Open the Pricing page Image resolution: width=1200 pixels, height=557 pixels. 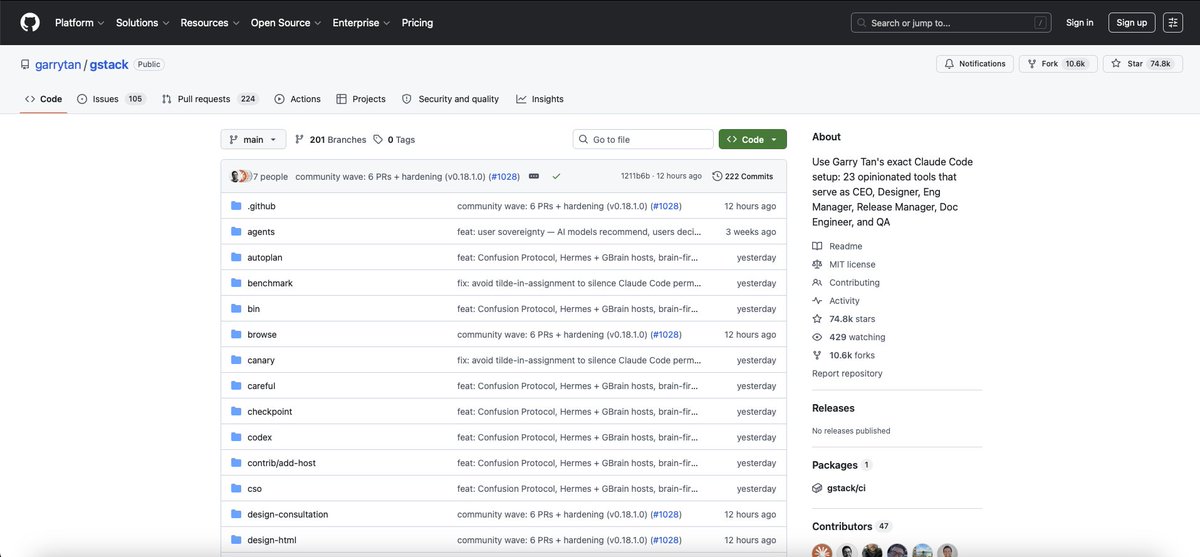(x=417, y=22)
